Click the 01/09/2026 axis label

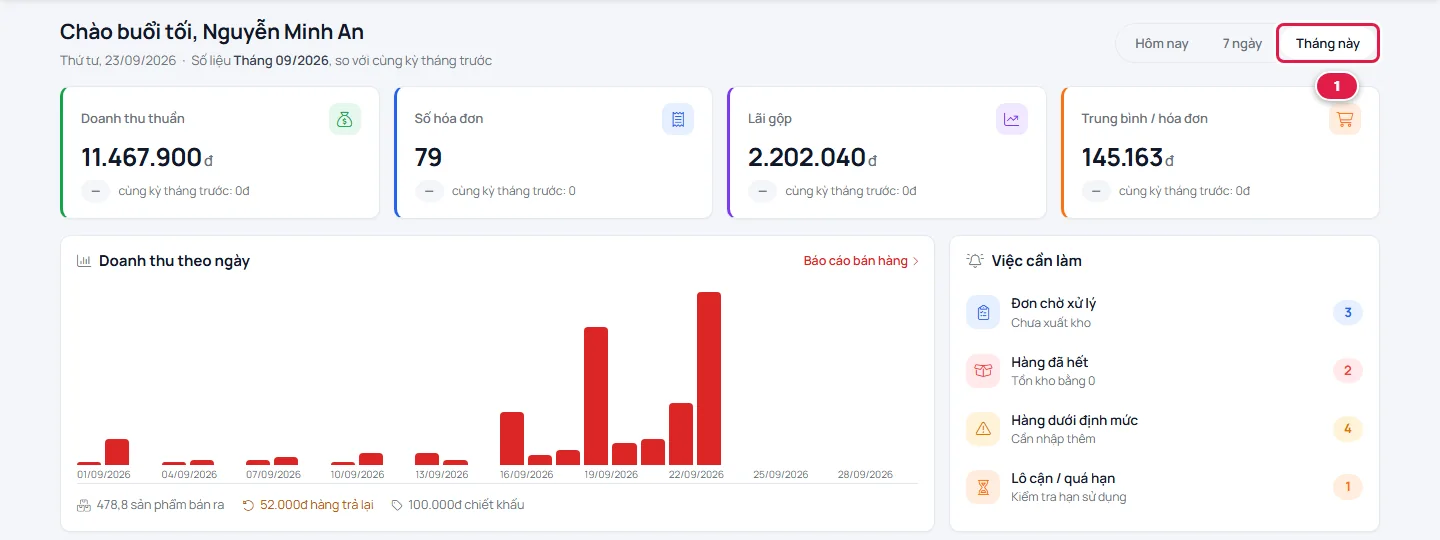104,474
